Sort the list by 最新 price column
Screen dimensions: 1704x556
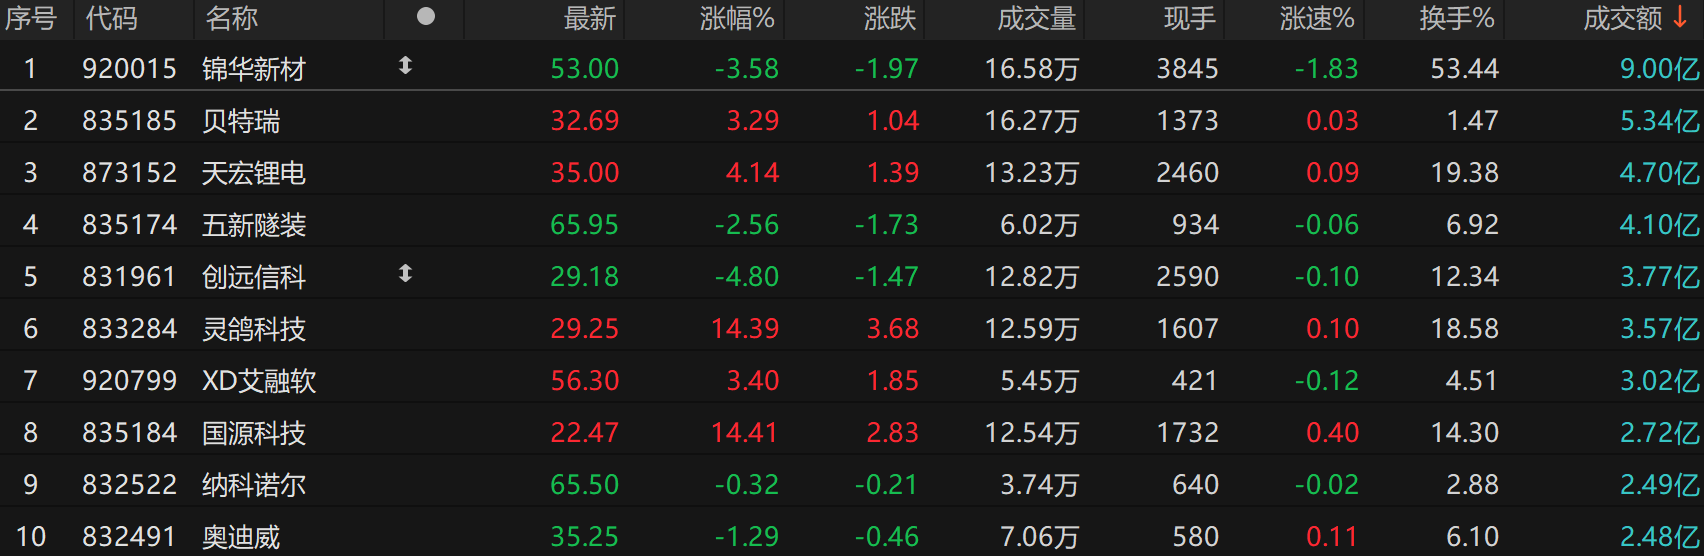coord(590,18)
